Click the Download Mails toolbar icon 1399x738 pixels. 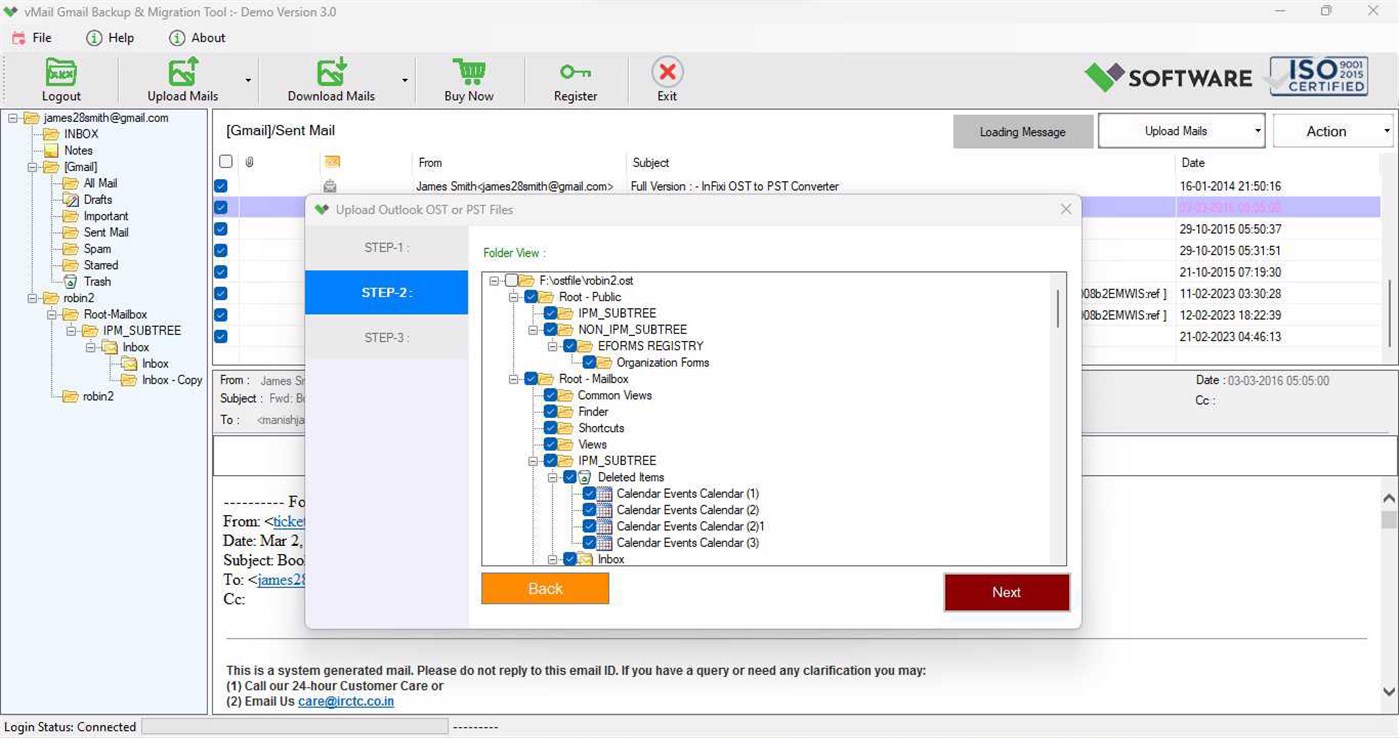(331, 72)
